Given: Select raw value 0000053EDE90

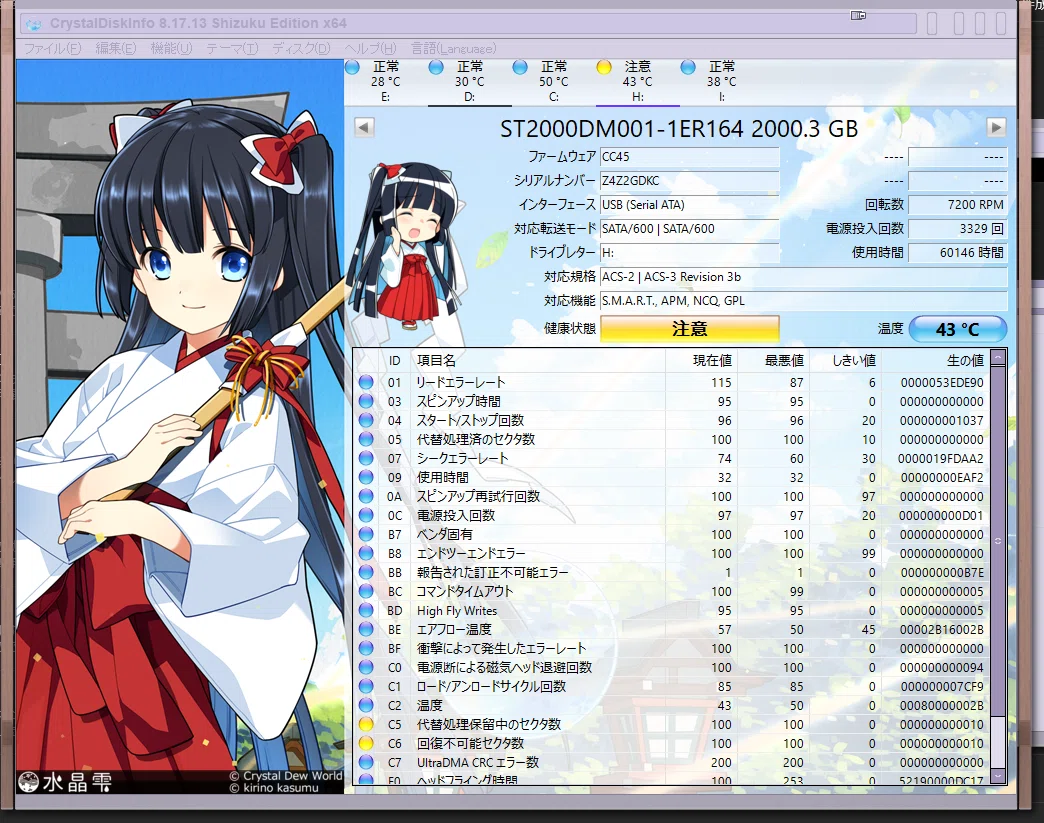Looking at the screenshot, I should click(x=941, y=383).
